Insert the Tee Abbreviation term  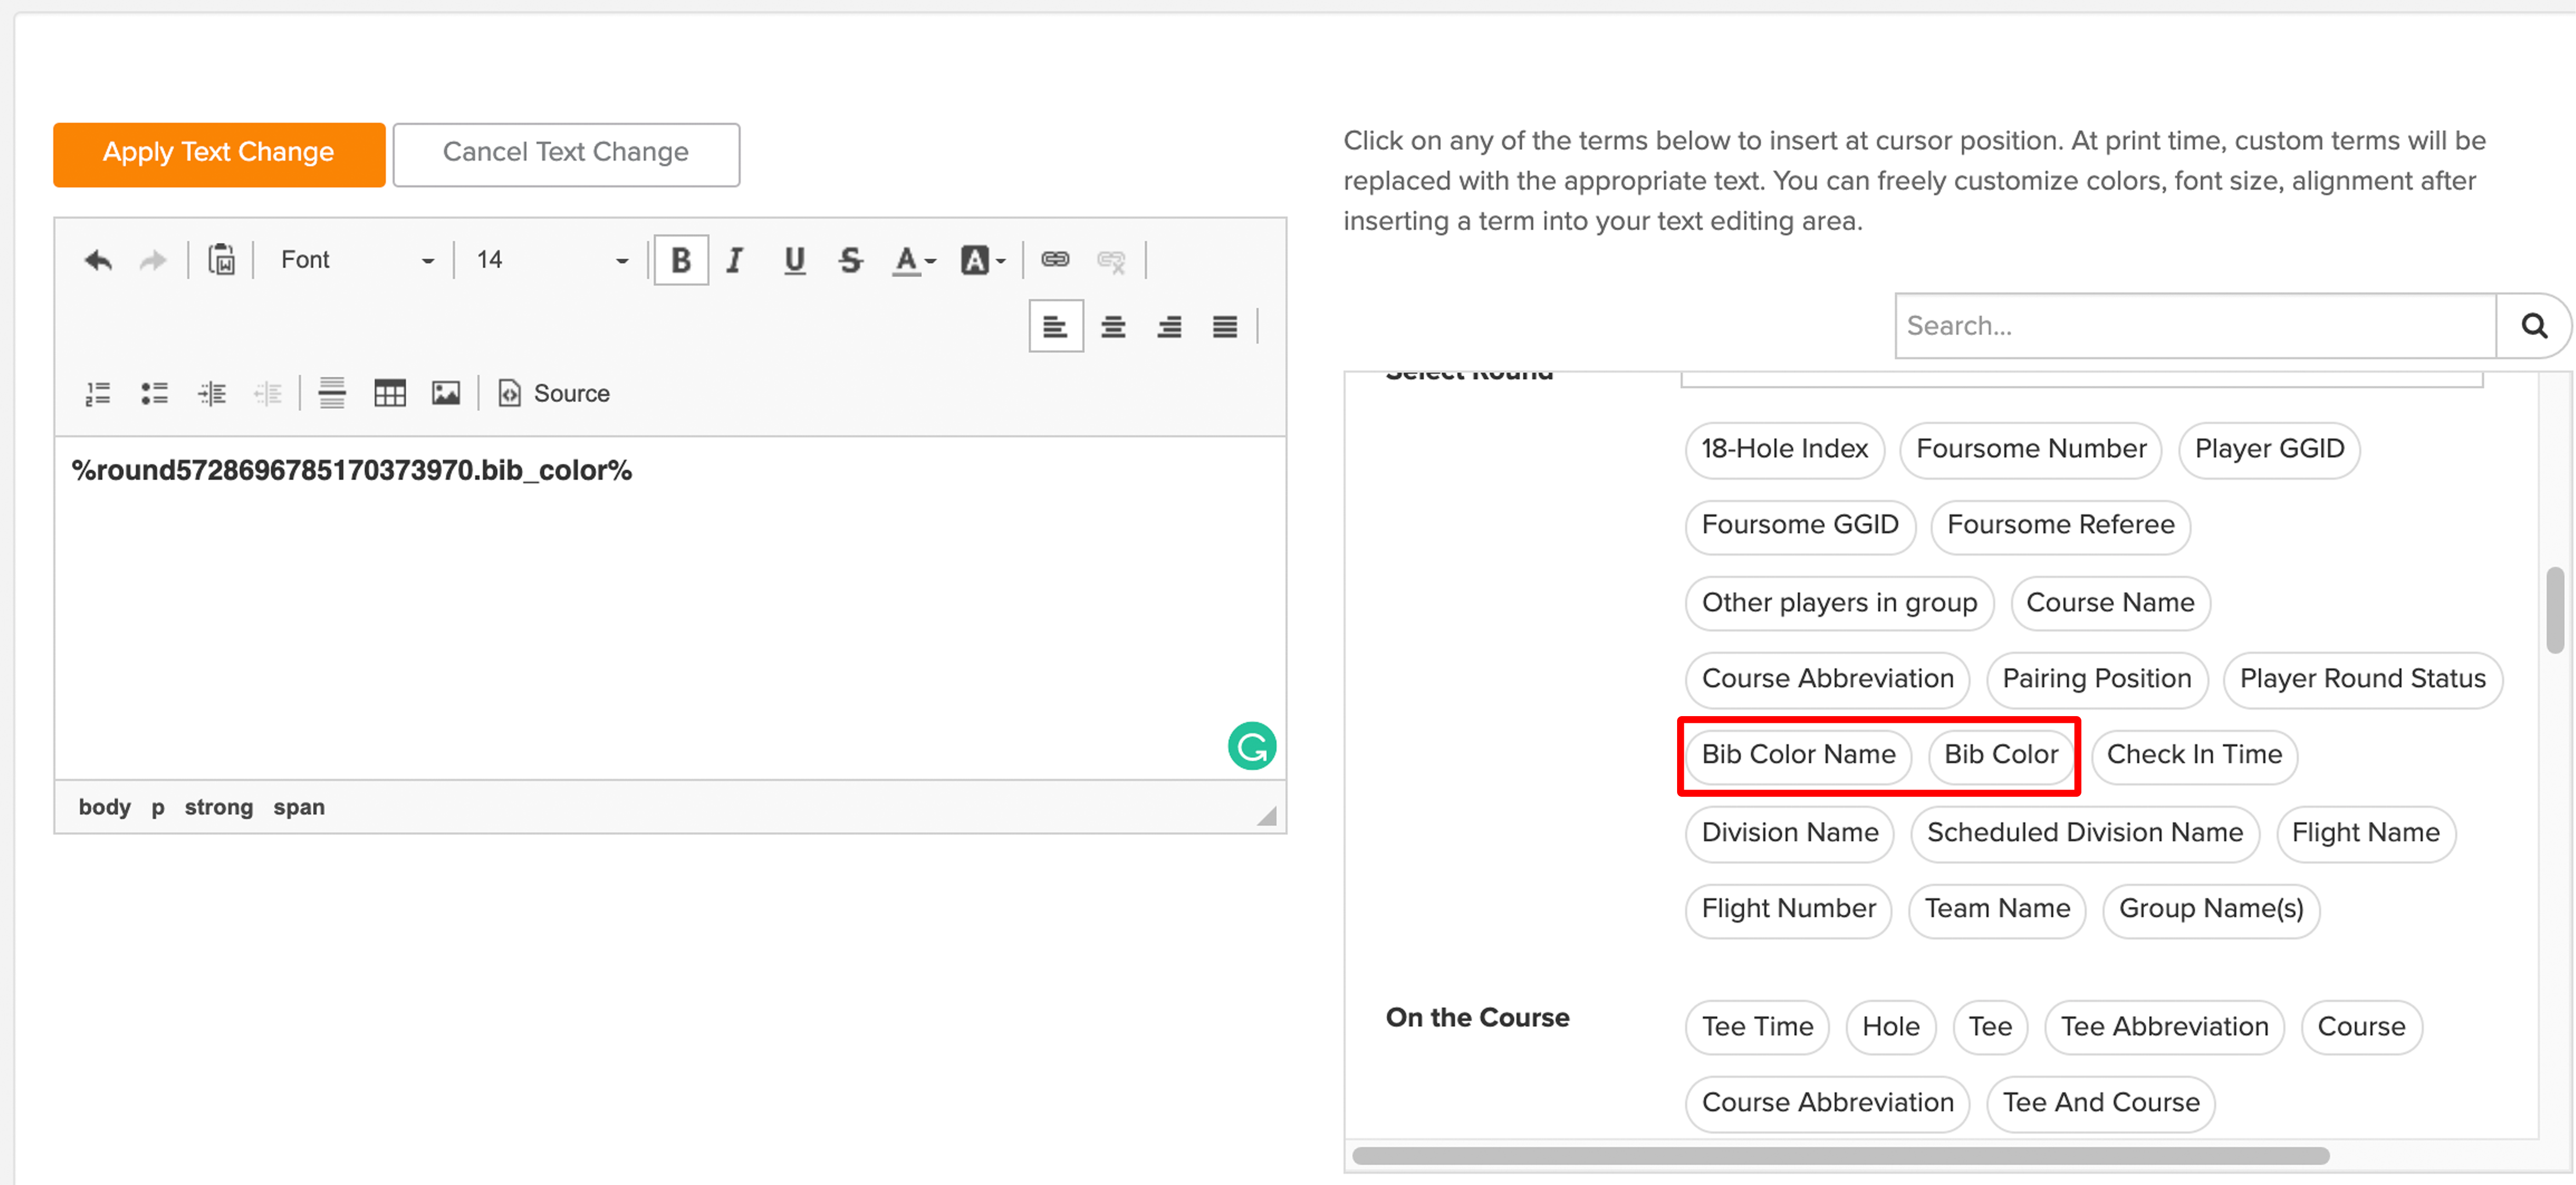(2164, 1027)
